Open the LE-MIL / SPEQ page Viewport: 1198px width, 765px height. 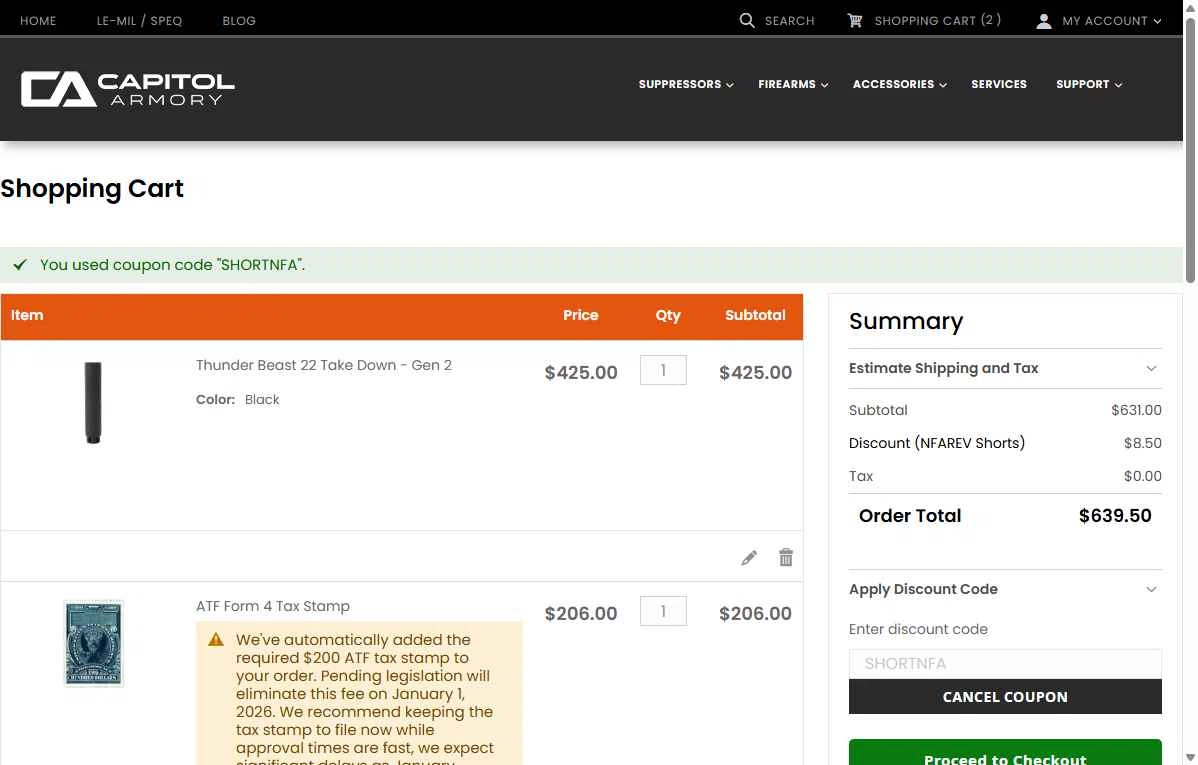139,21
